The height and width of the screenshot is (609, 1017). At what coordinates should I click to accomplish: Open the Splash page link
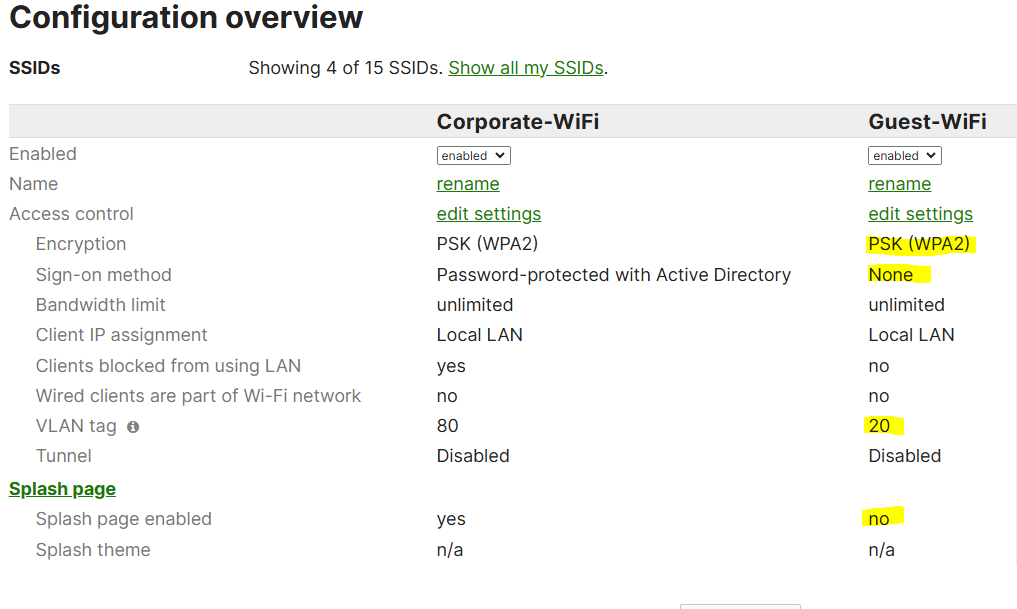point(62,489)
